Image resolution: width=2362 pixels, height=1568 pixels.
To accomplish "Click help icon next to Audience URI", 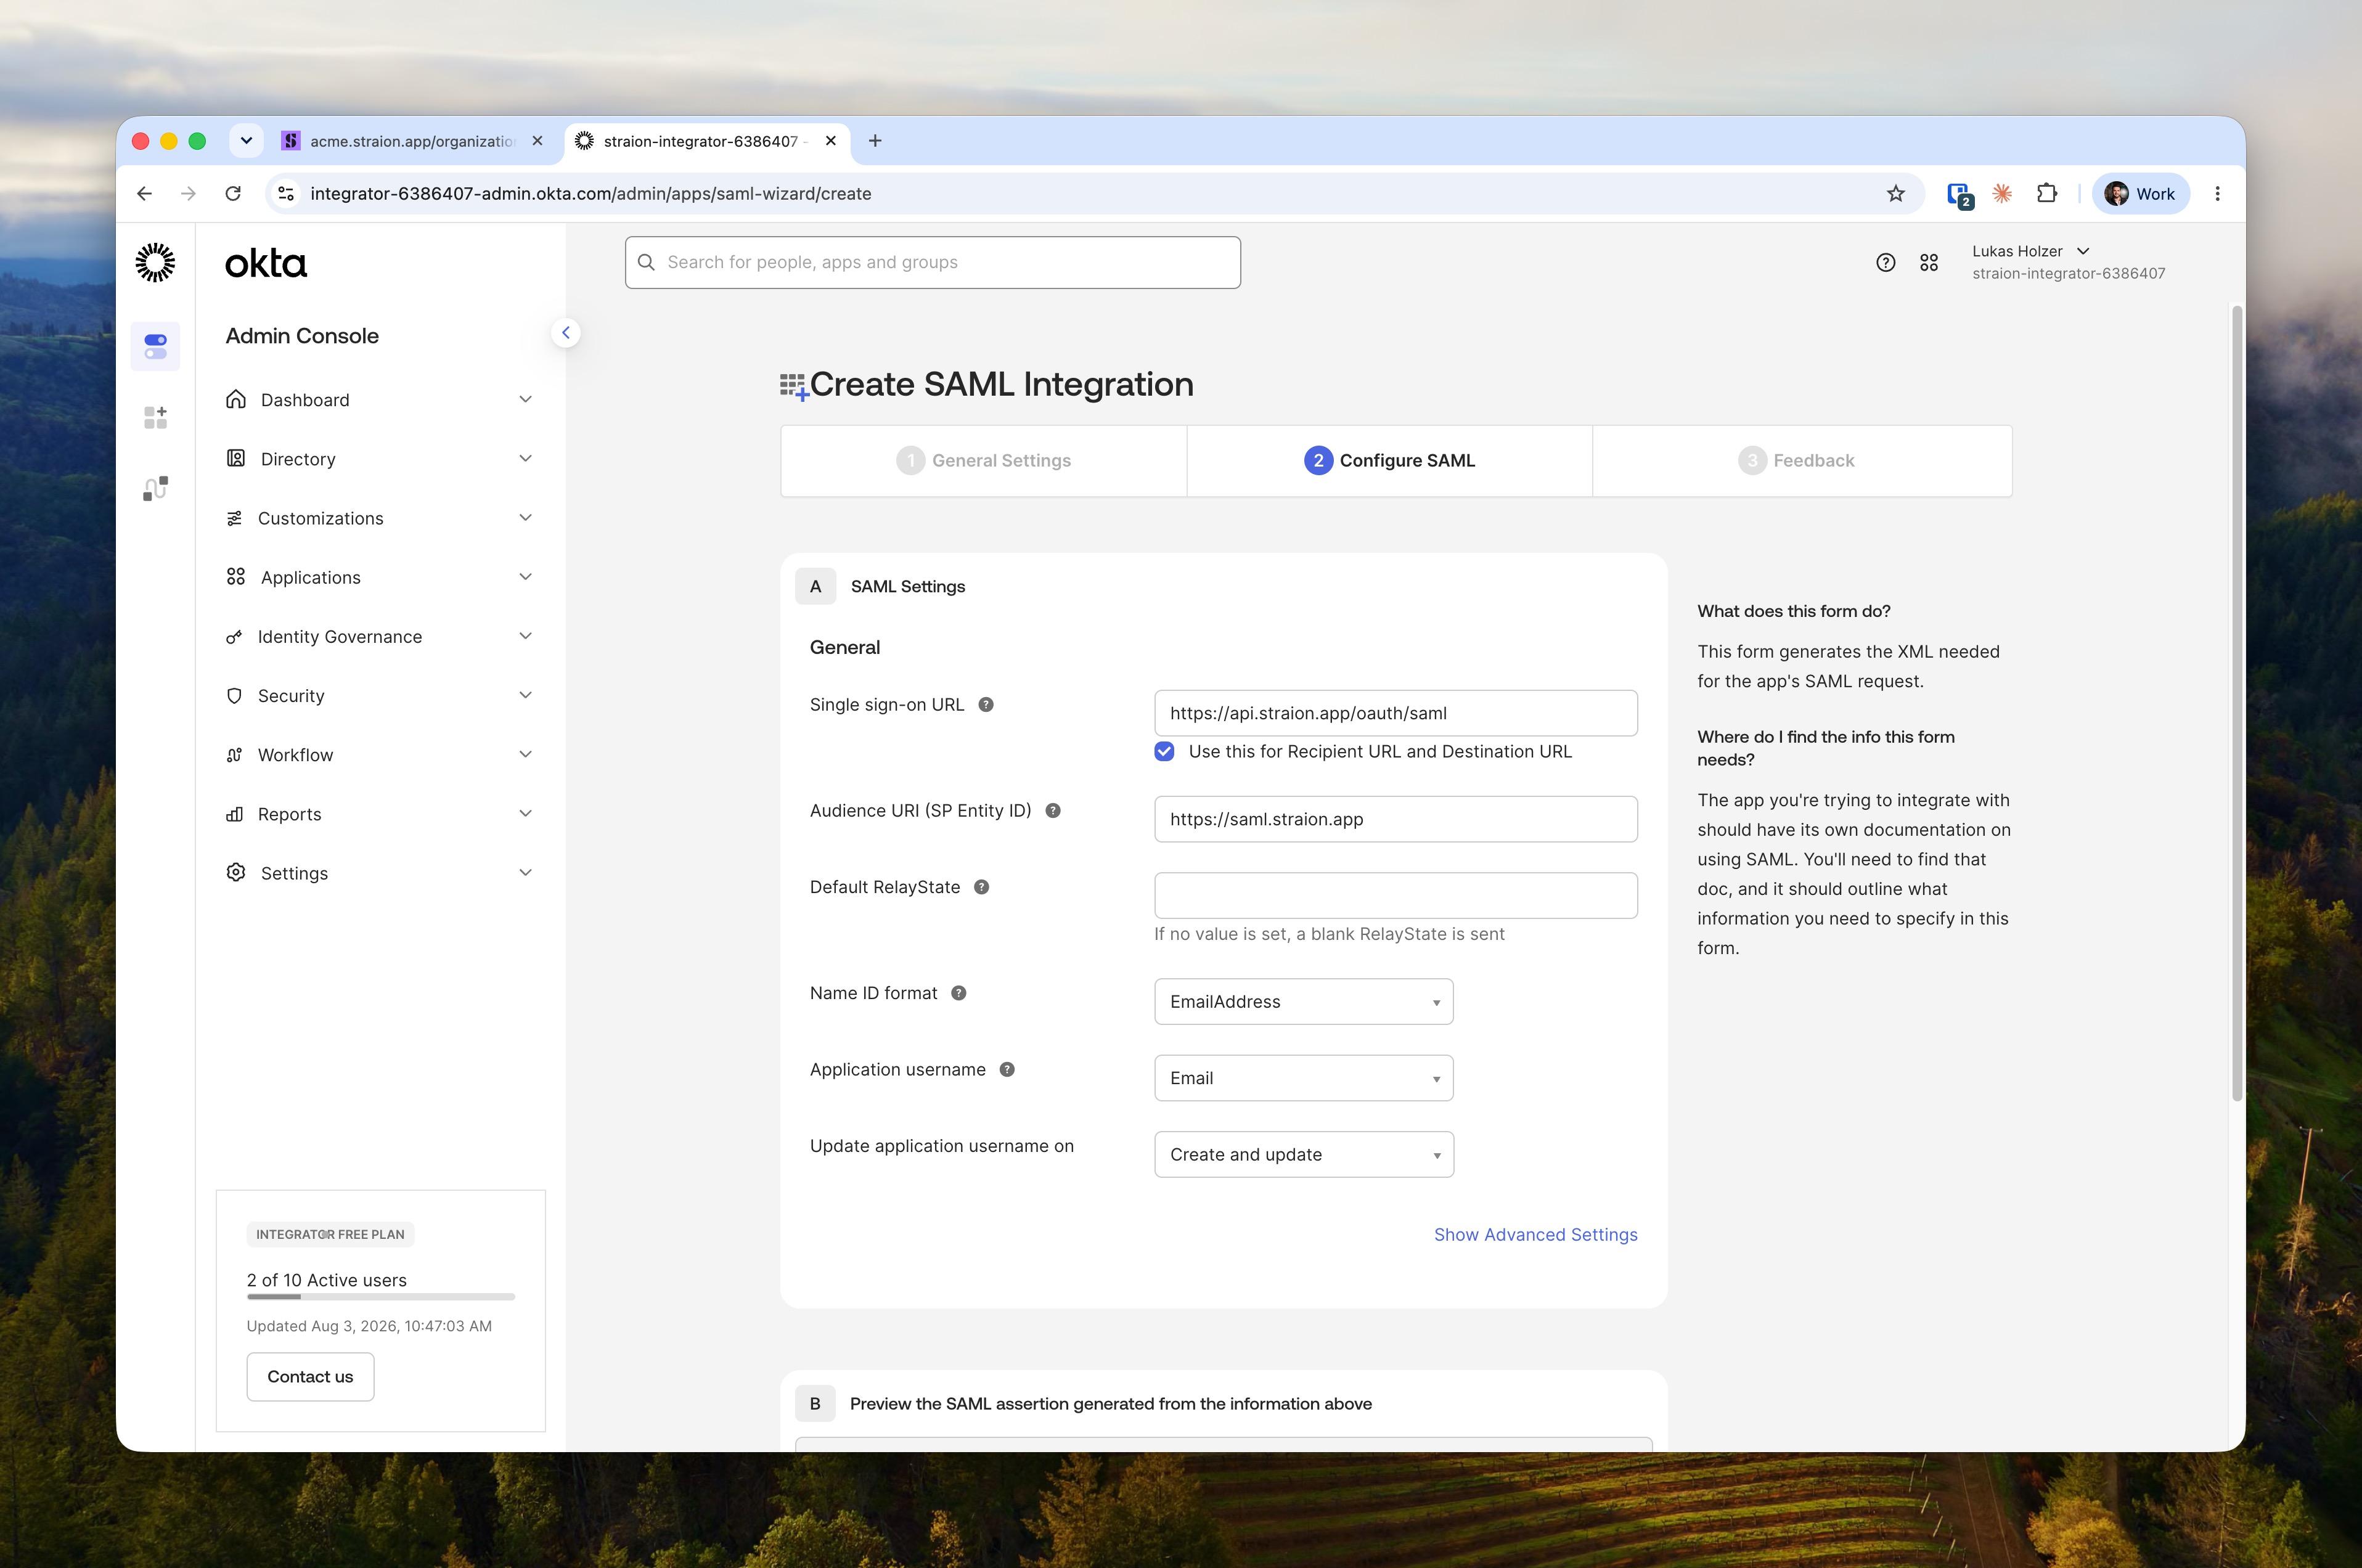I will tap(1053, 811).
